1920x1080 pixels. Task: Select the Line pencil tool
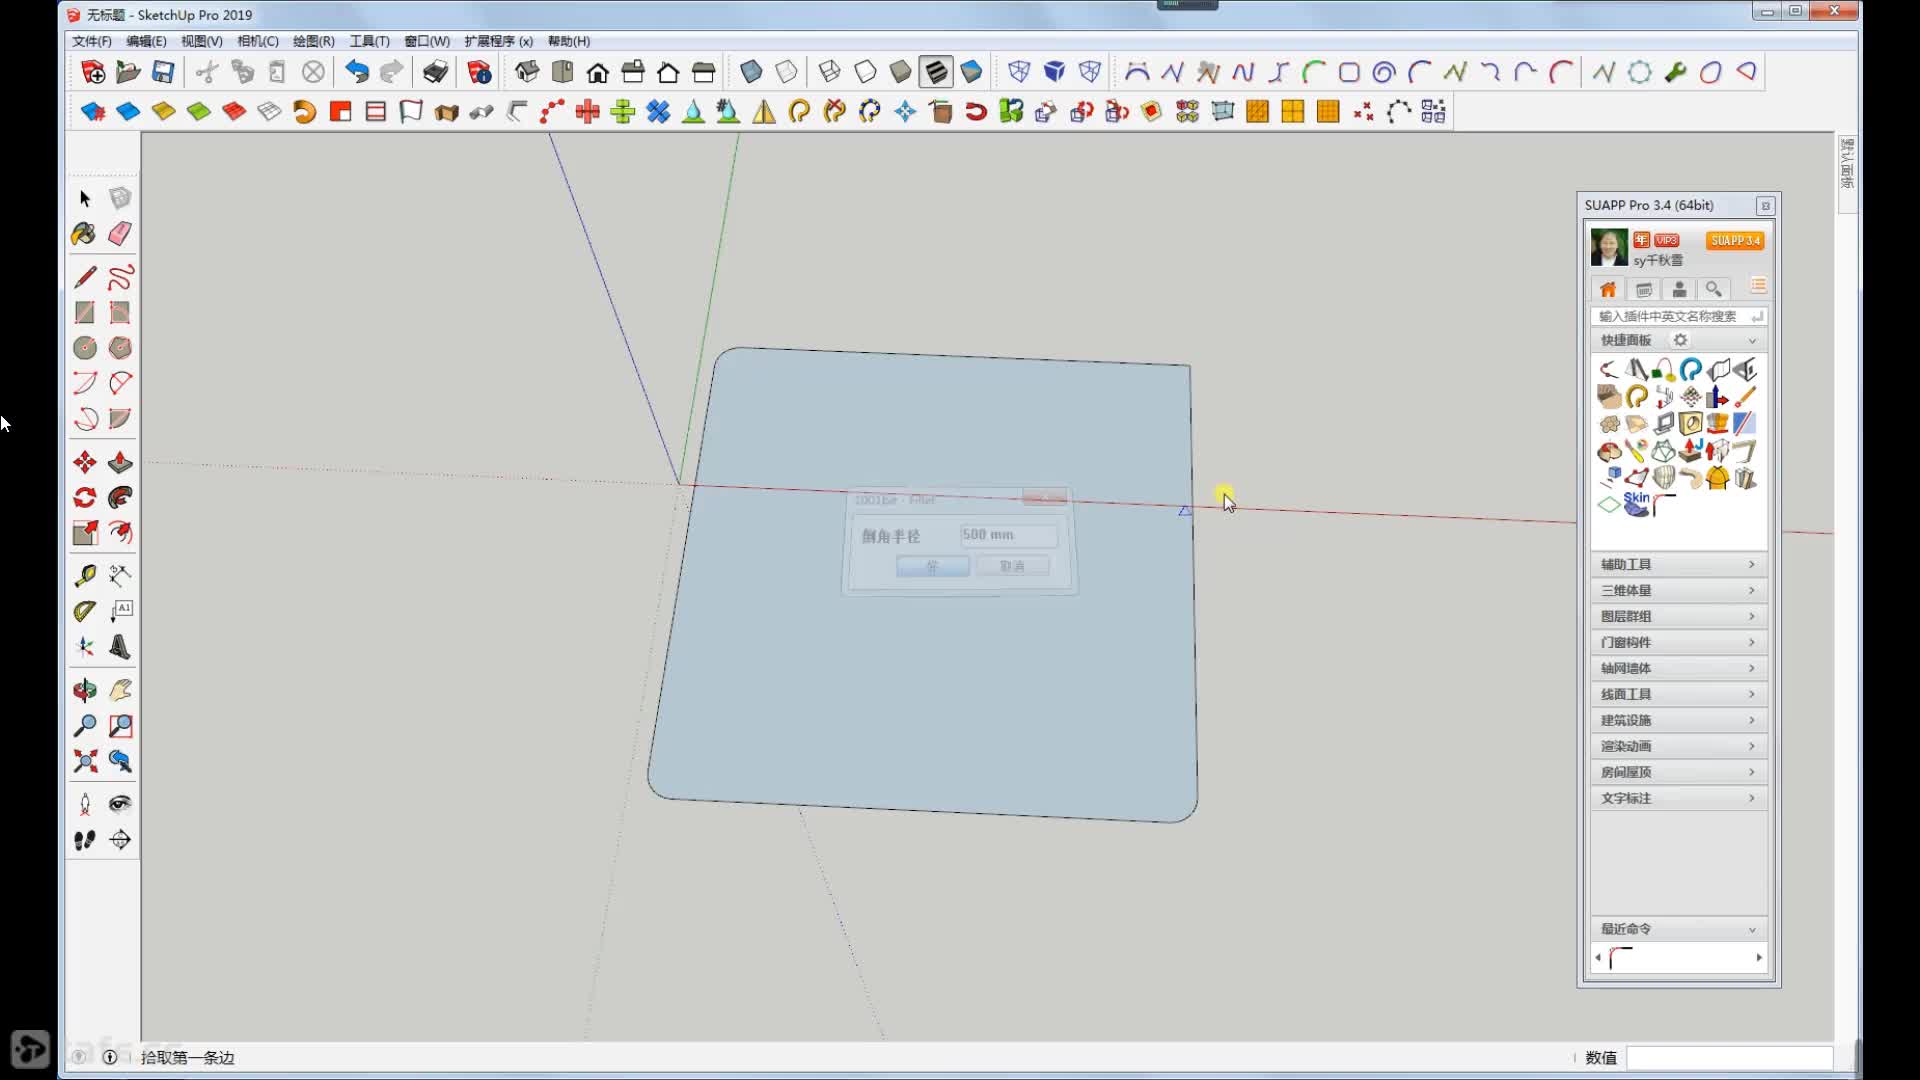85,277
